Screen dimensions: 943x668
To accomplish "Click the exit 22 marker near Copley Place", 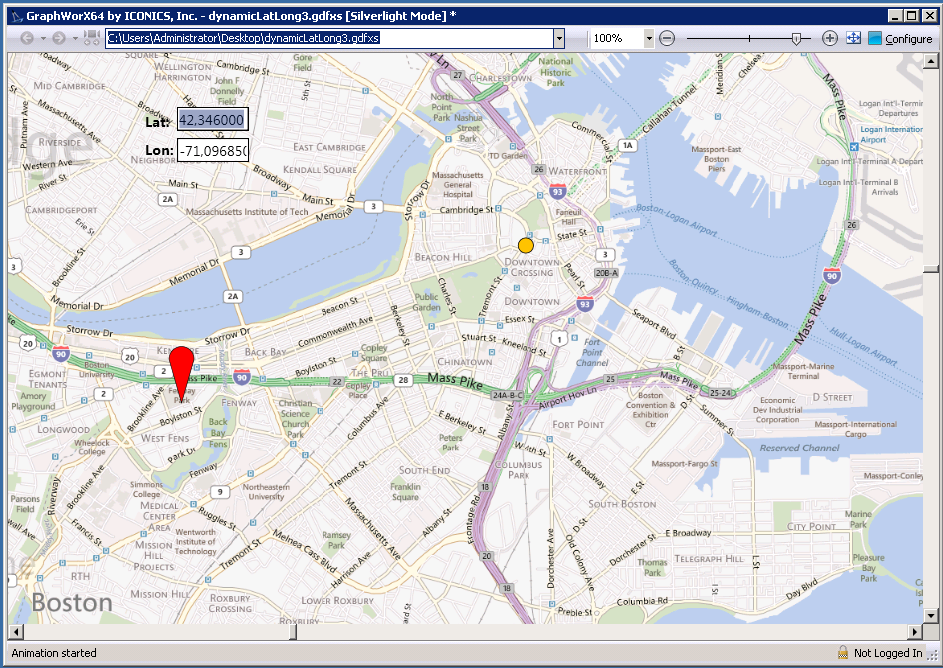I will pyautogui.click(x=337, y=382).
